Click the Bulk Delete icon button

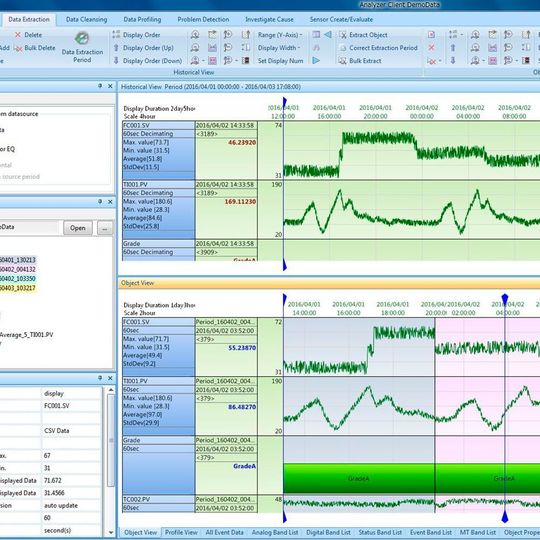(18, 48)
